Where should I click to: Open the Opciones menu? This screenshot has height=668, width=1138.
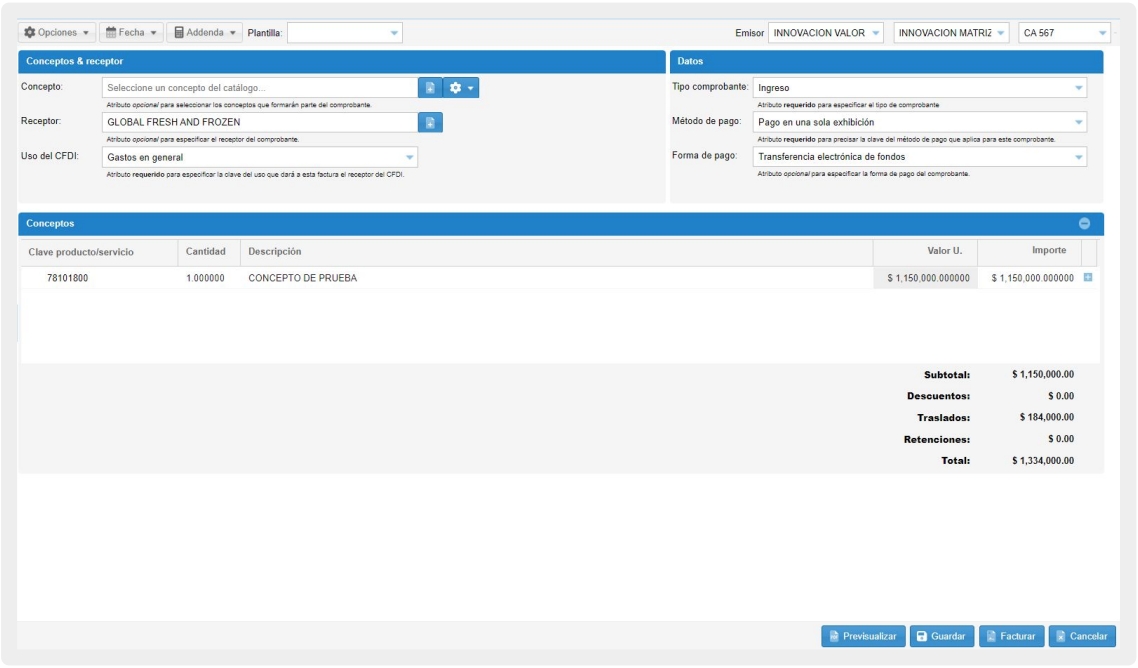(57, 33)
